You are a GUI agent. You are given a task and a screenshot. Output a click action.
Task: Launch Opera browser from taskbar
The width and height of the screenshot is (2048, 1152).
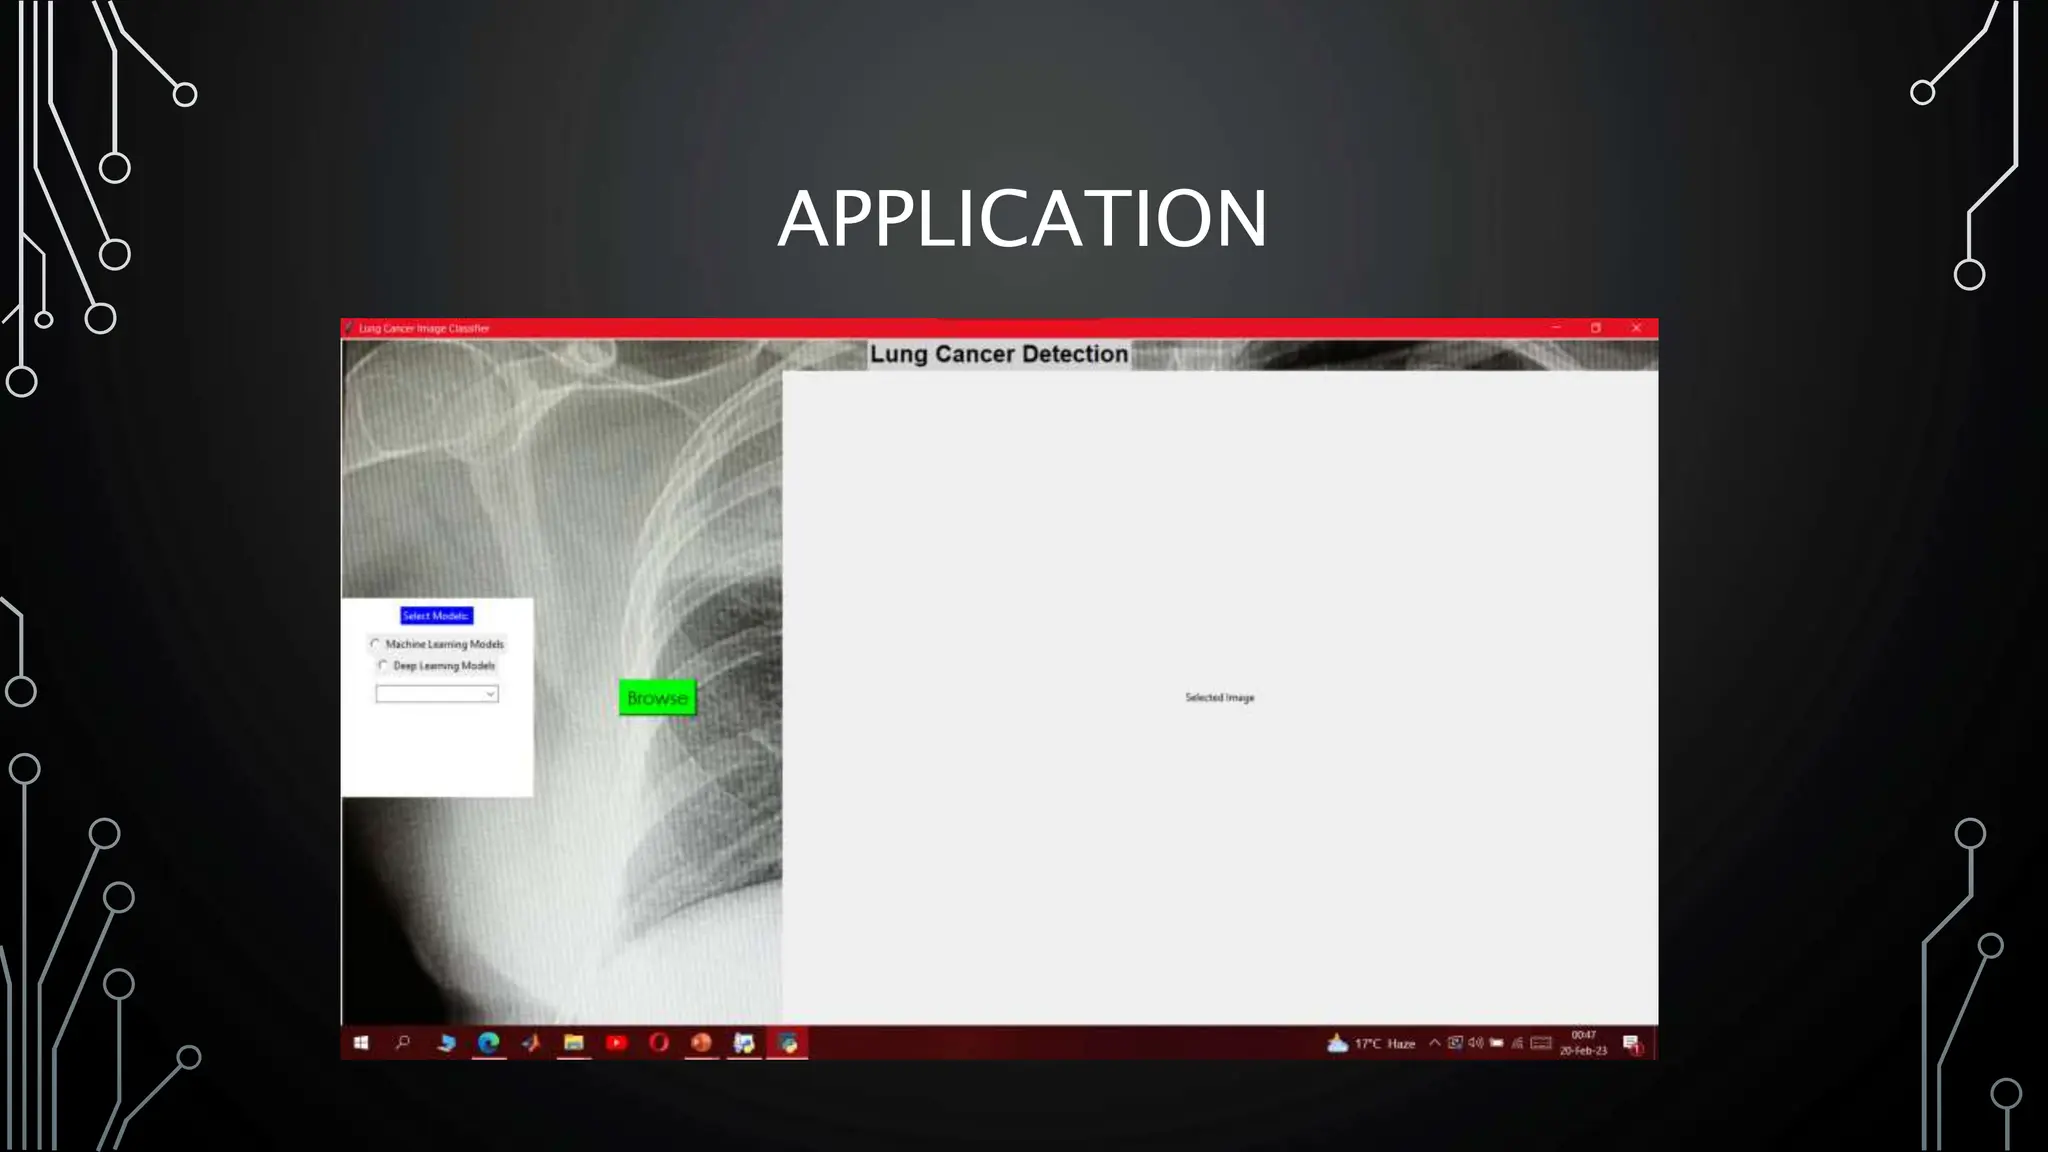pos(658,1043)
